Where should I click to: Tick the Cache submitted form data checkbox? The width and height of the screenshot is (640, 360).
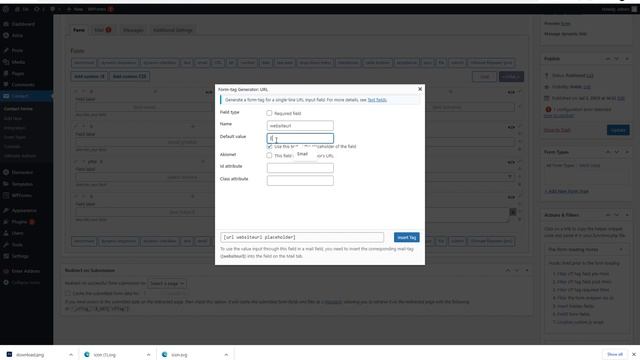68,293
